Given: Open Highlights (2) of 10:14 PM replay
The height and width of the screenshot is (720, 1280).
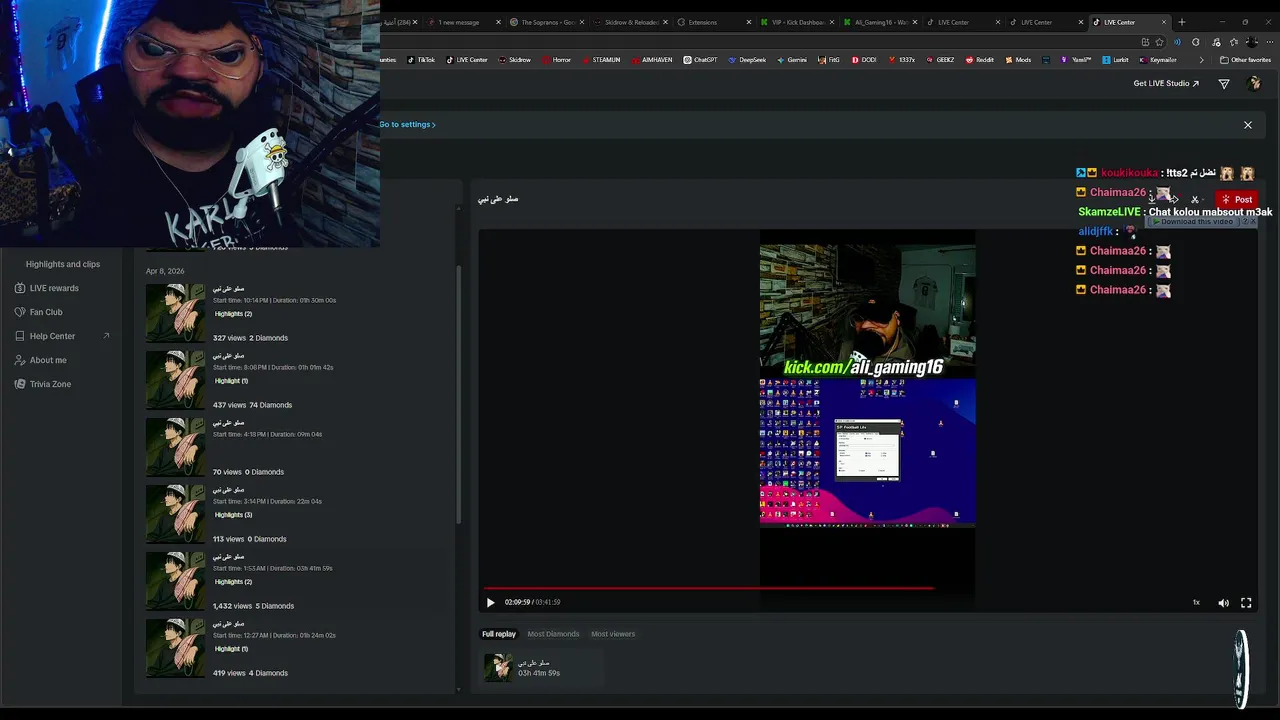Looking at the screenshot, I should pyautogui.click(x=233, y=314).
